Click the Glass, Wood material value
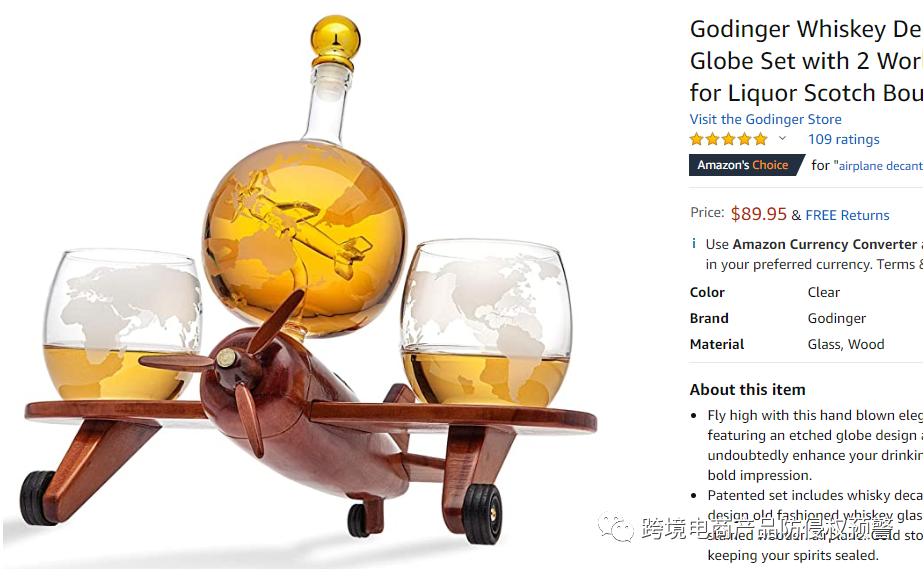923x569 pixels. 846,344
